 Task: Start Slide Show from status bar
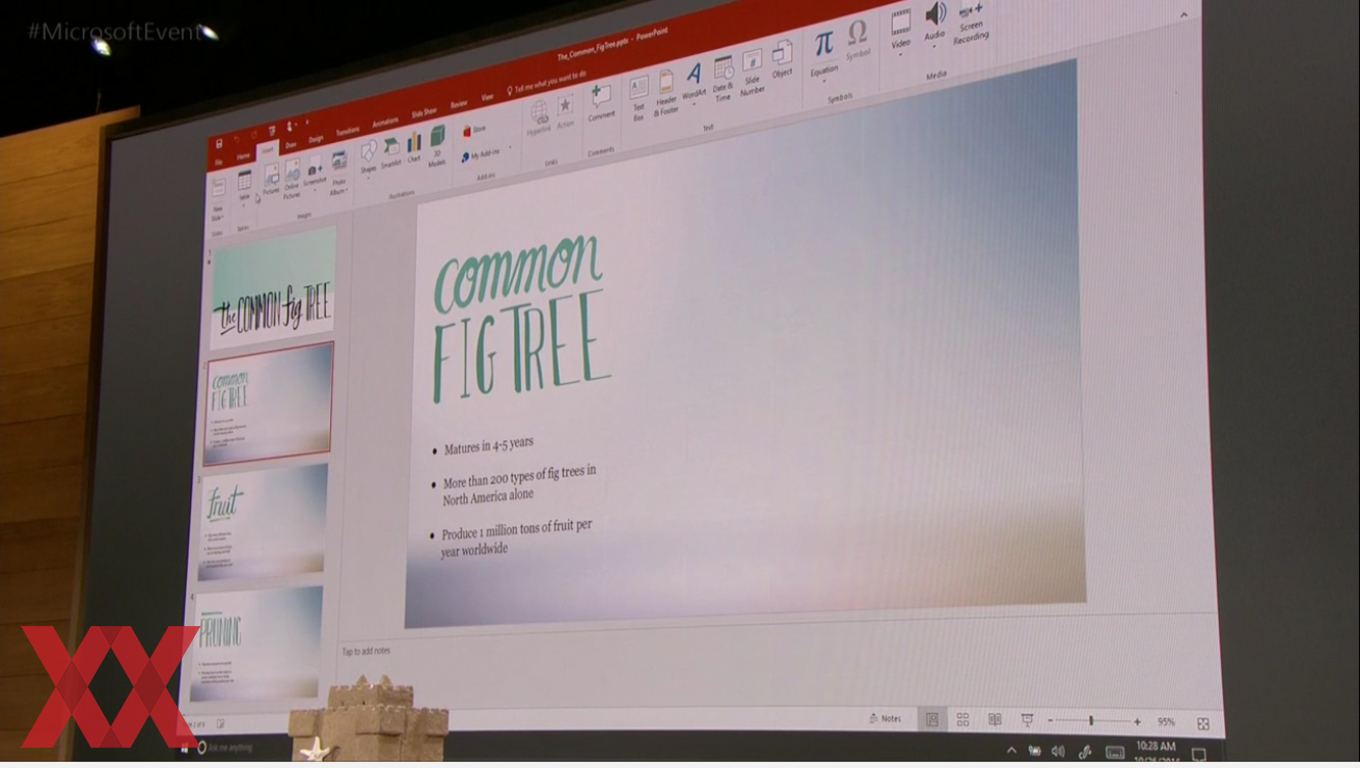coord(1027,720)
